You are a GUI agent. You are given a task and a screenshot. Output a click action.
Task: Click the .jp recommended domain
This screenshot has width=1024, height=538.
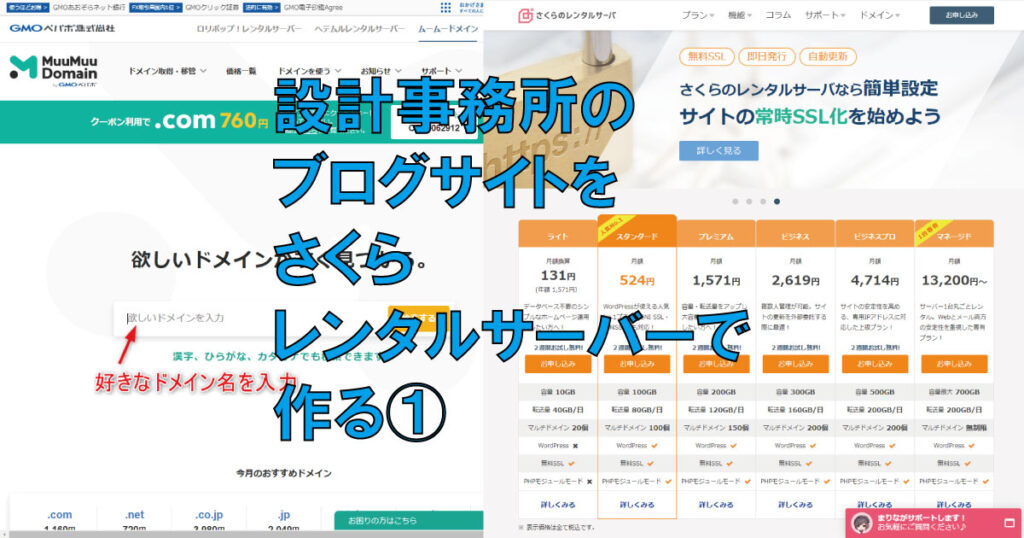pos(283,514)
